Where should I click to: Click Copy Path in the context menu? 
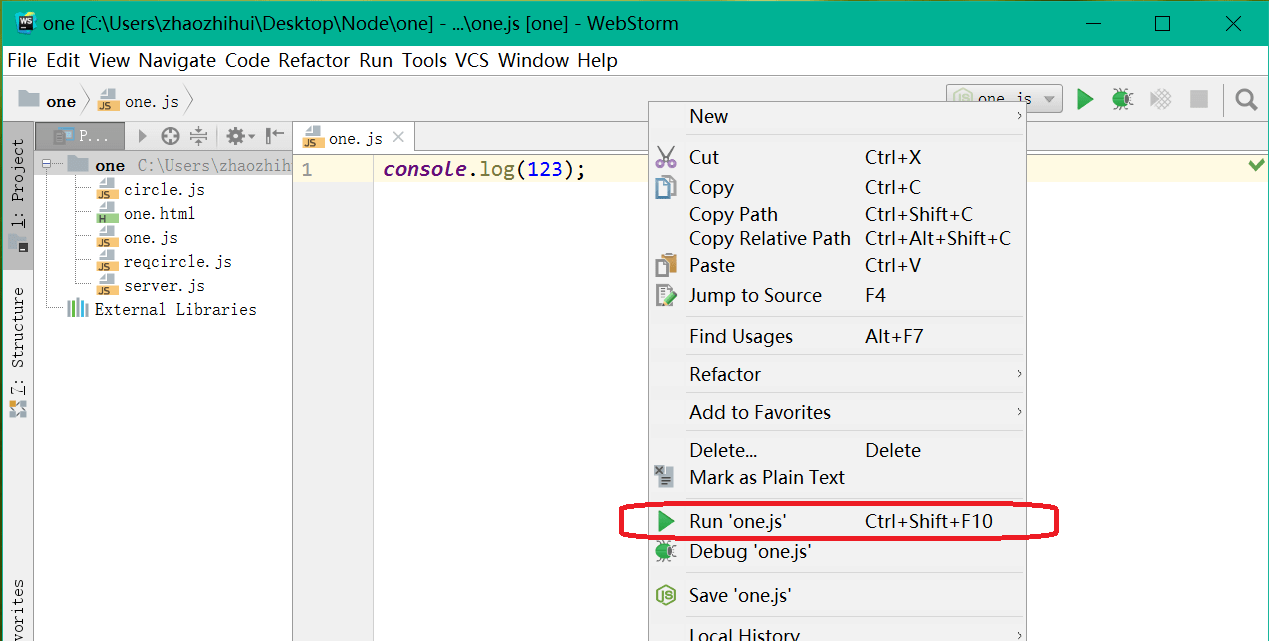tap(735, 214)
